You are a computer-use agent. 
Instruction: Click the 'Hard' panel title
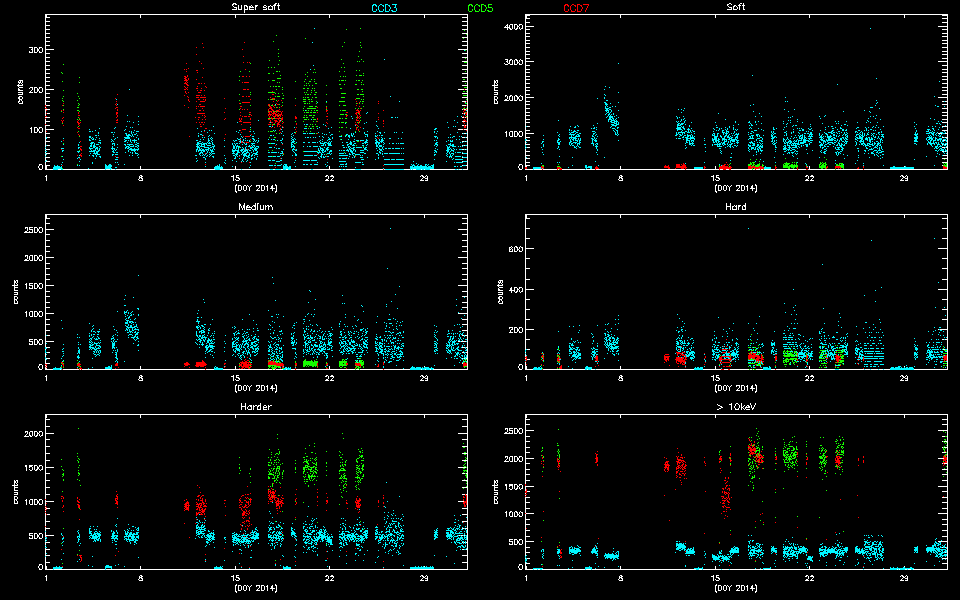point(735,207)
